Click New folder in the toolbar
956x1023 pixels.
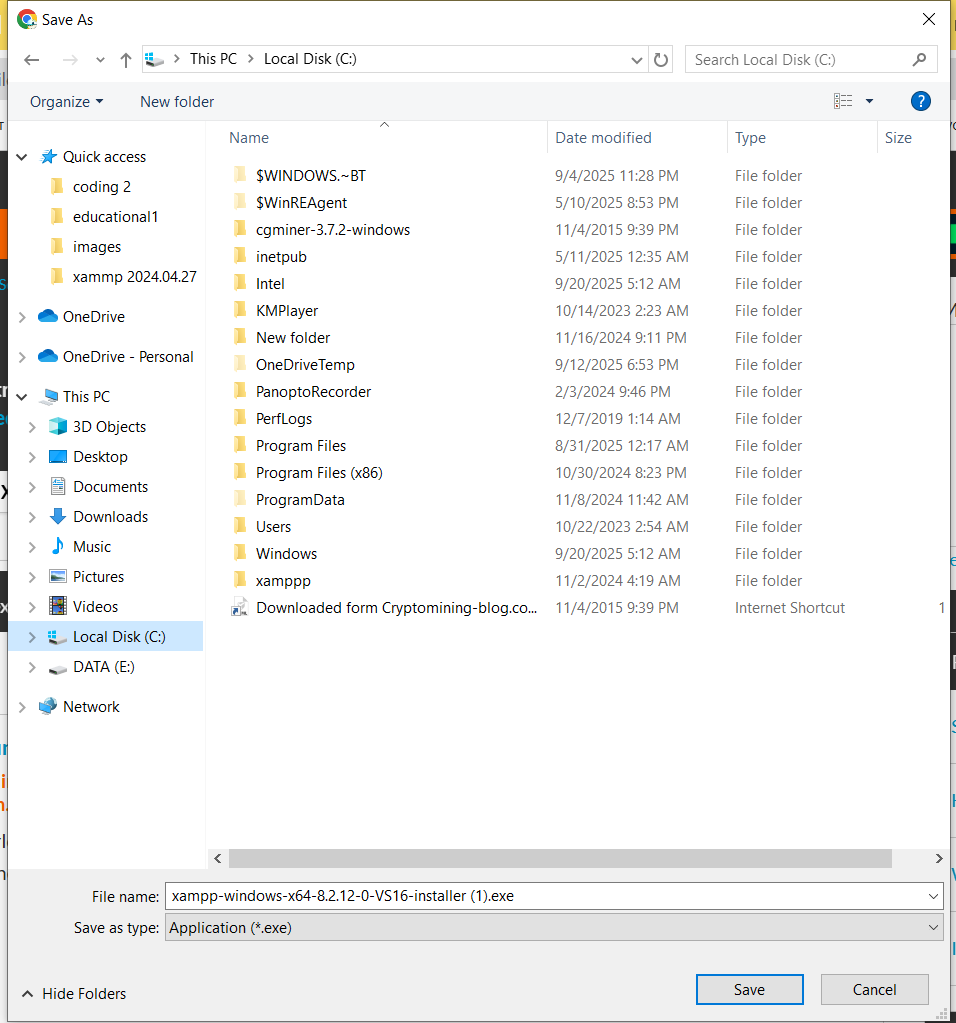[177, 102]
